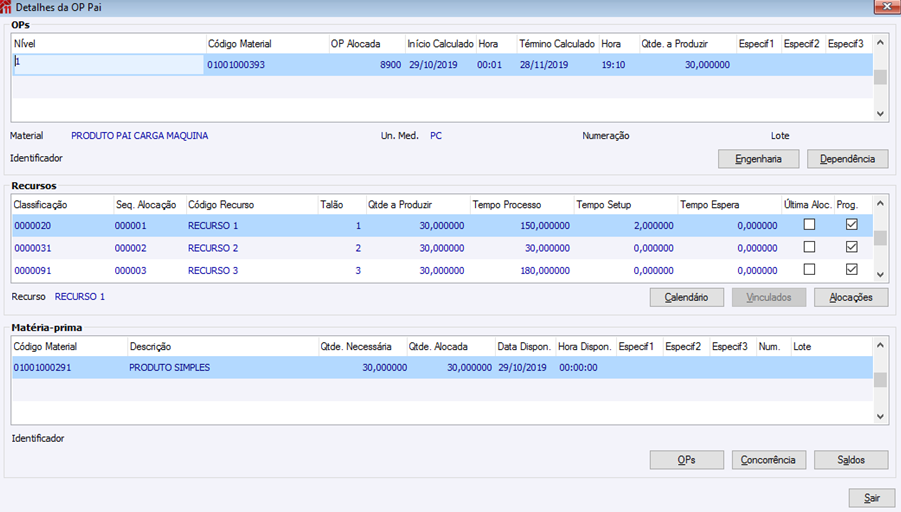
Task: Enable Última Aloc. checkbox for RECURSO 1
Action: [809, 225]
